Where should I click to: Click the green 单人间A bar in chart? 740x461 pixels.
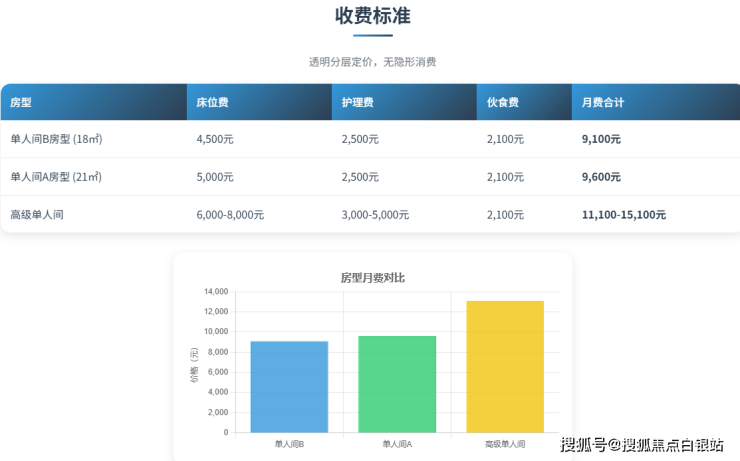click(397, 384)
